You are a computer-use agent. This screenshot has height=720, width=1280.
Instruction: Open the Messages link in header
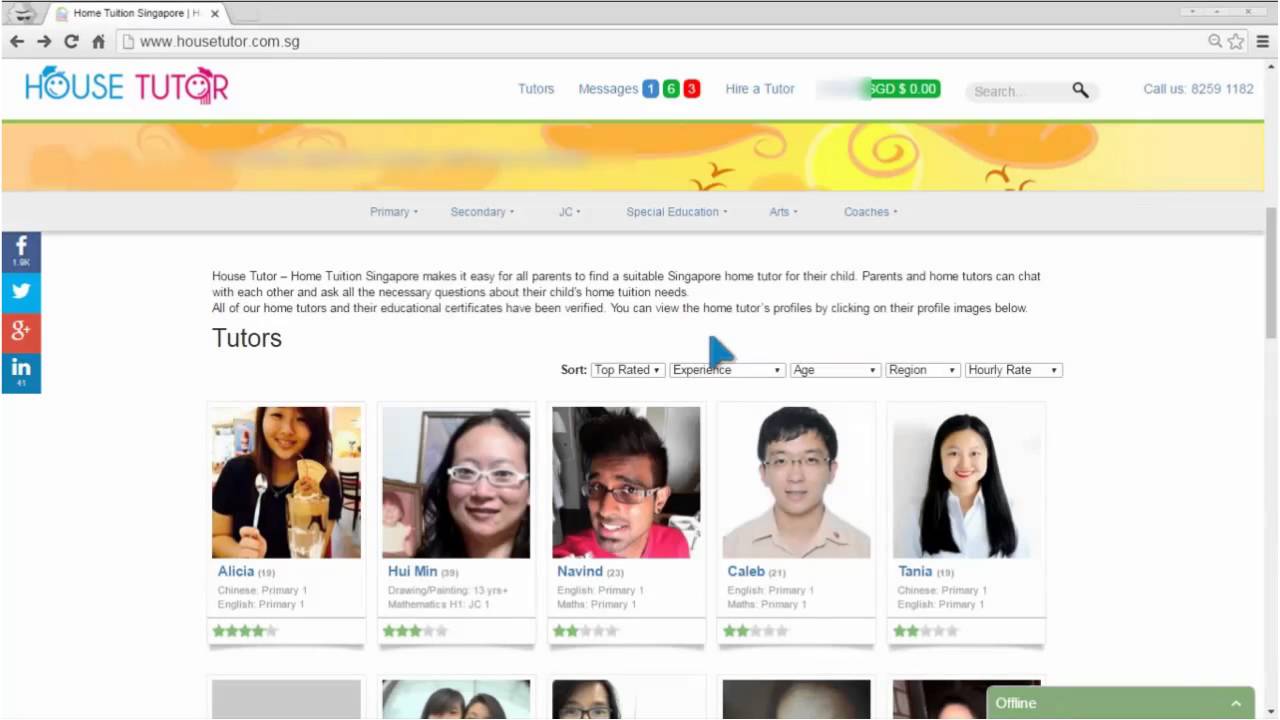pyautogui.click(x=608, y=89)
